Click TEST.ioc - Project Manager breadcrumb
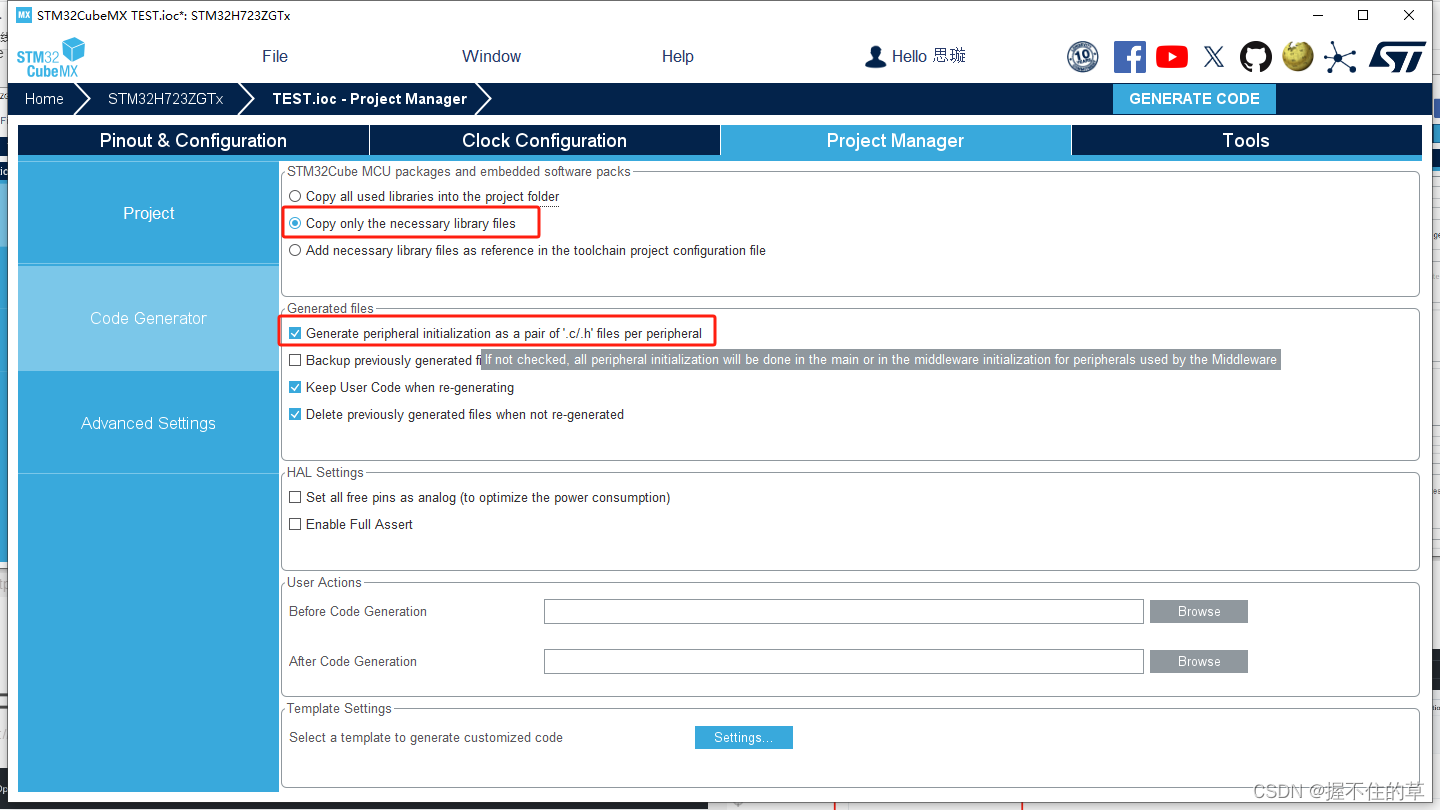Viewport: 1440px width, 810px height. pos(370,99)
